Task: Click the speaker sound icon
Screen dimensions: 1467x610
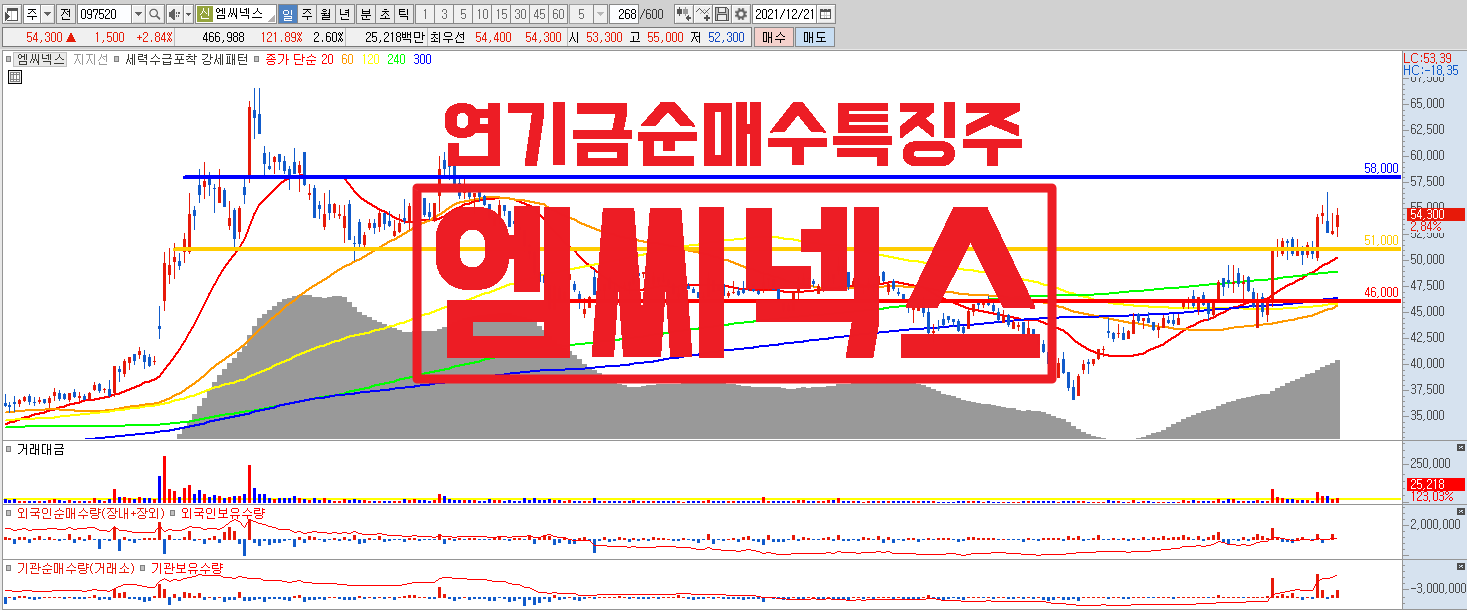Action: (x=174, y=14)
